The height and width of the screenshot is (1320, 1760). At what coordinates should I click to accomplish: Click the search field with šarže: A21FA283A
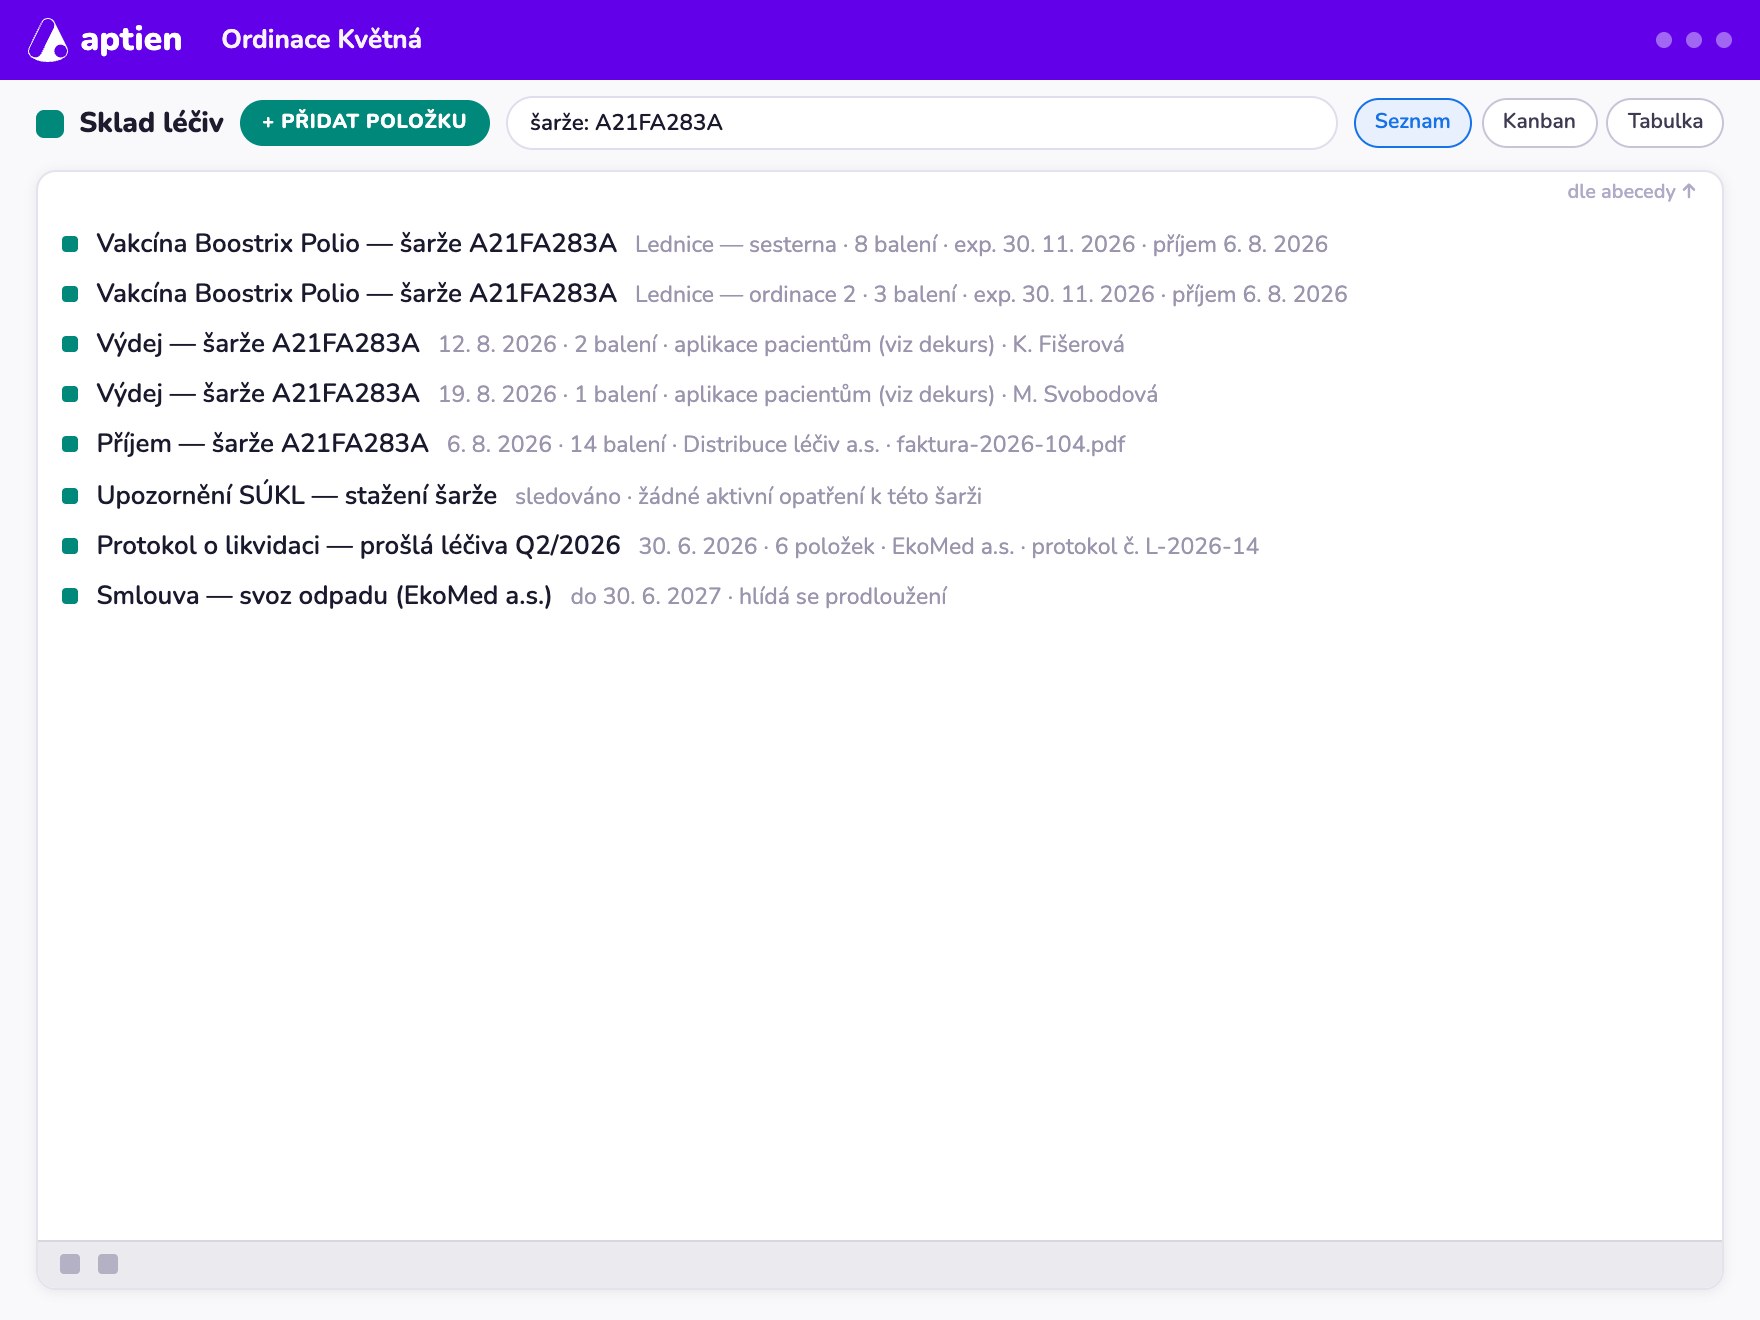(921, 122)
